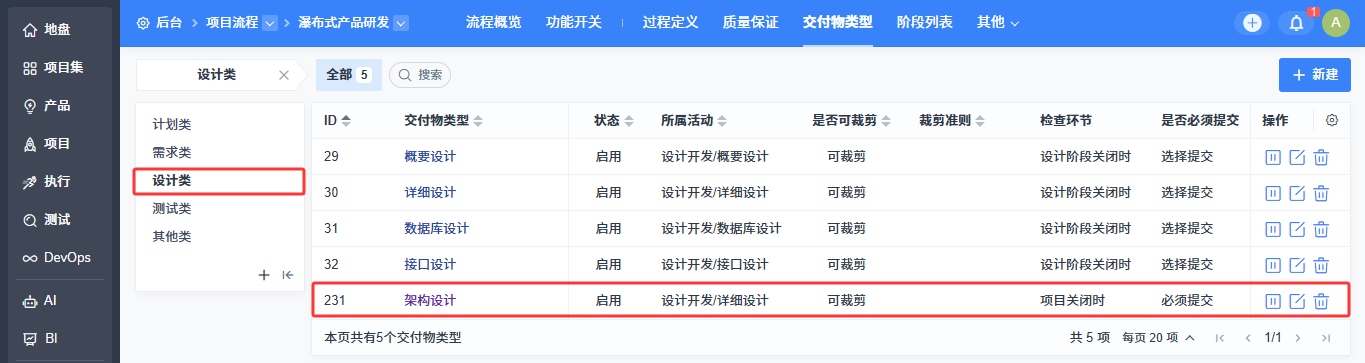The image size is (1365, 363).
Task: Delete the 概要设计 deliverable via trash icon
Action: (x=1321, y=156)
